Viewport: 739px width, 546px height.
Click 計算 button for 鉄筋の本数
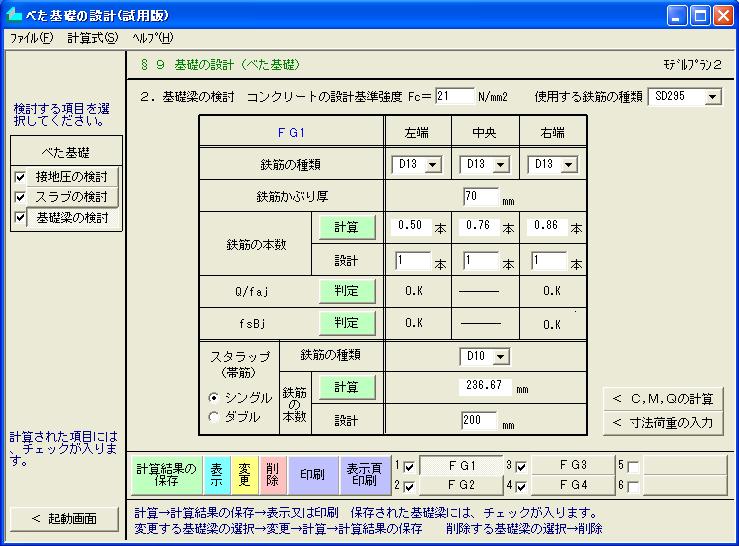346,227
